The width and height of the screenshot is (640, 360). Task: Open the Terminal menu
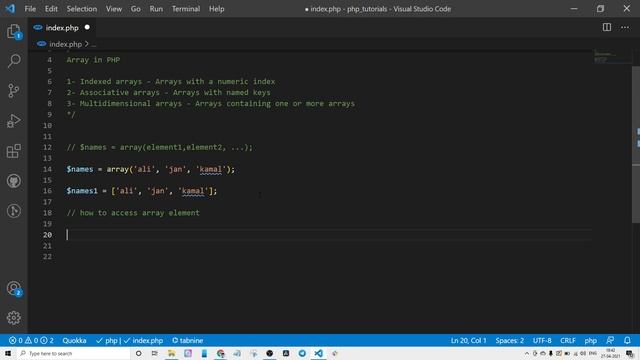click(x=186, y=9)
